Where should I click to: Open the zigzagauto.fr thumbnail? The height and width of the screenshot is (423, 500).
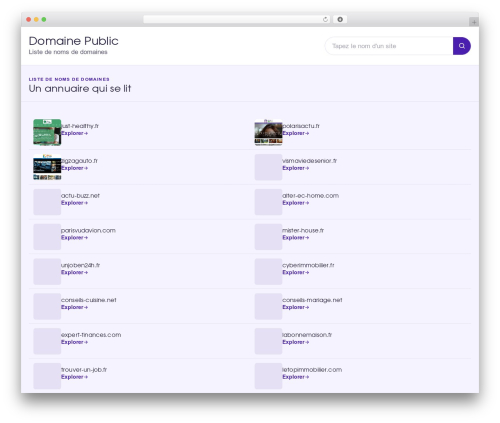click(x=47, y=167)
